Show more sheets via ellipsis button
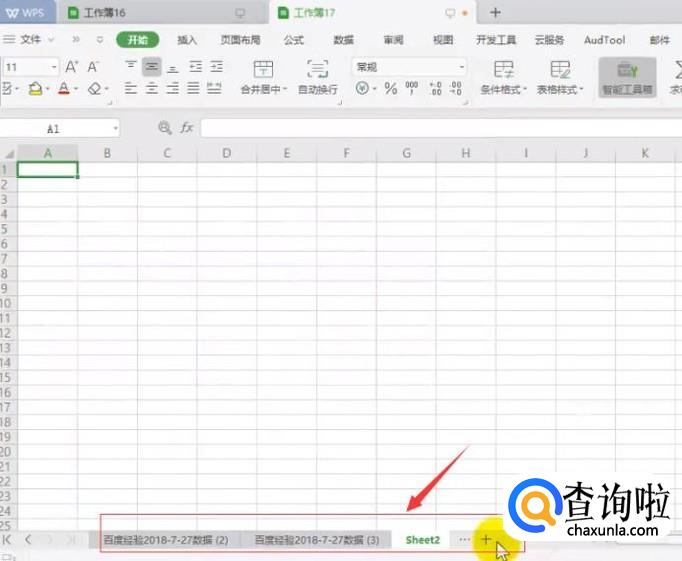This screenshot has width=682, height=561. tap(465, 540)
